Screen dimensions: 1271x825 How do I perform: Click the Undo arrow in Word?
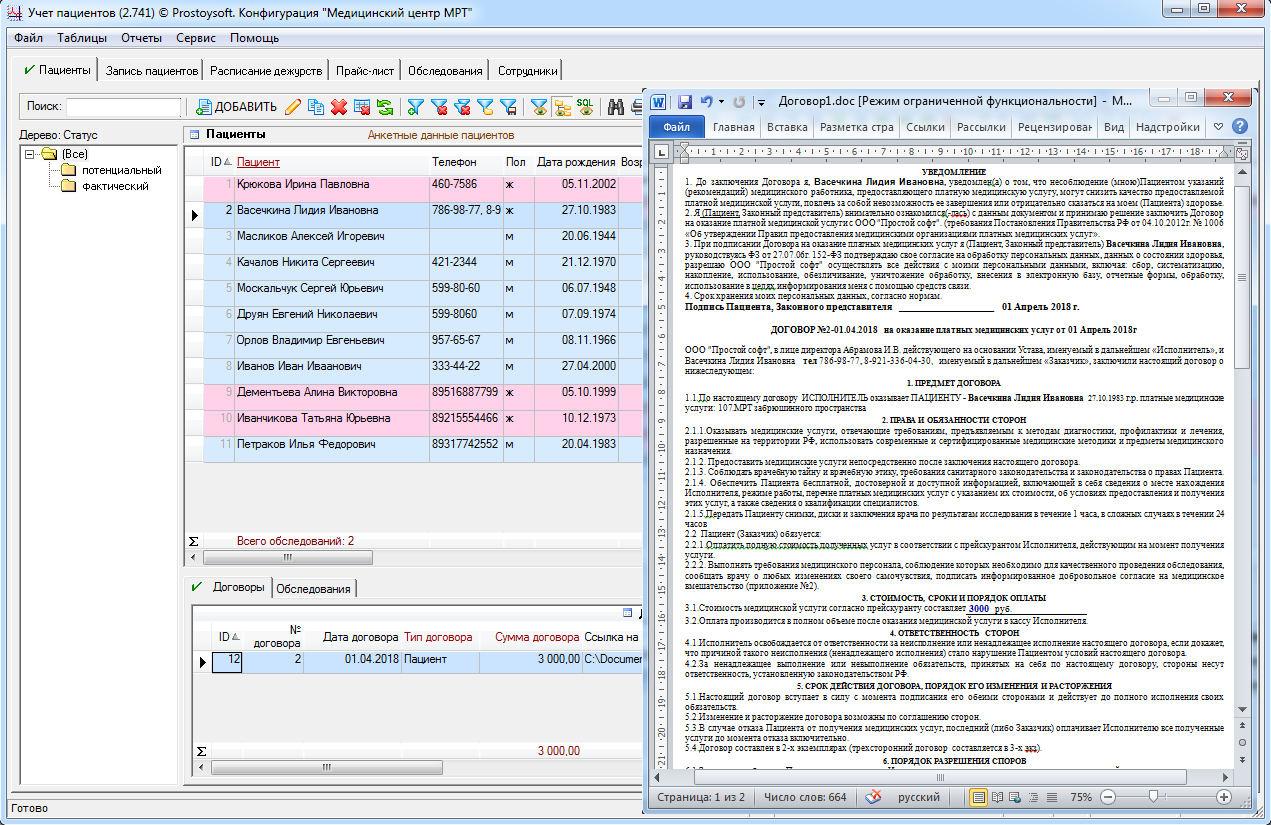pos(707,102)
